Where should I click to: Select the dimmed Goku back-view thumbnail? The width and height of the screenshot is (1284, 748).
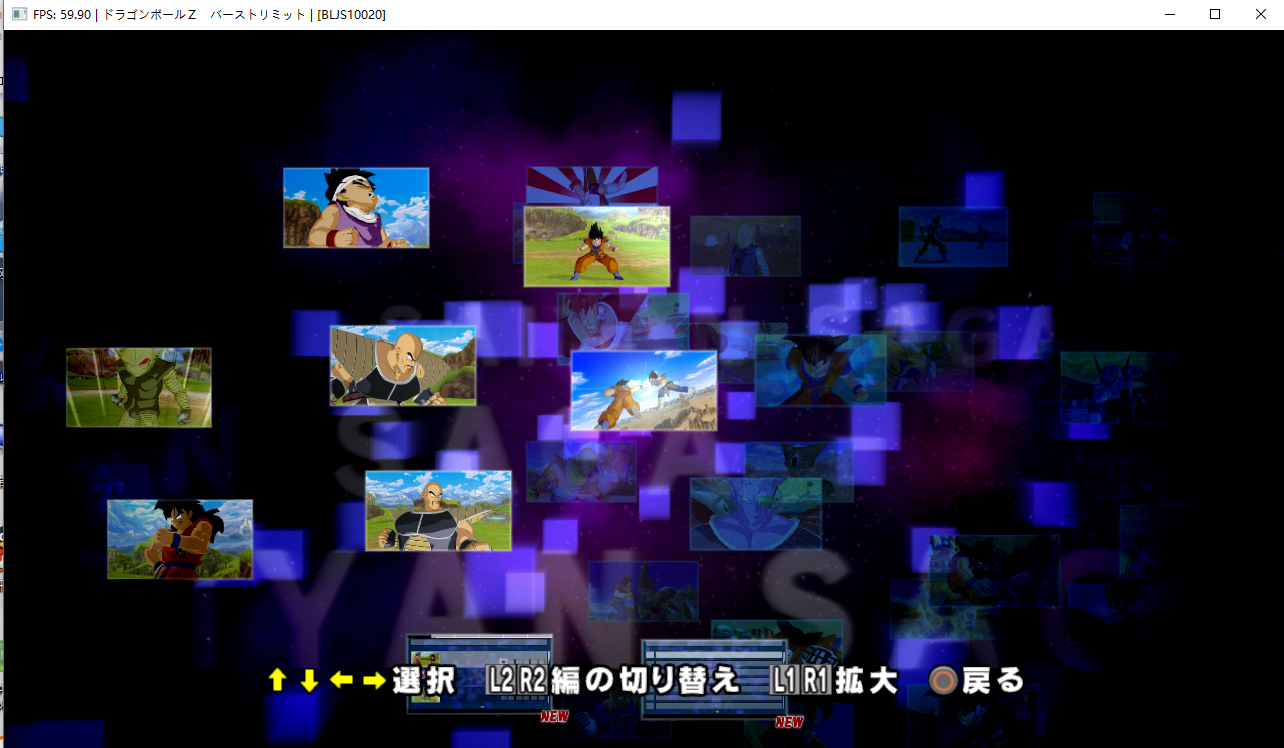821,371
